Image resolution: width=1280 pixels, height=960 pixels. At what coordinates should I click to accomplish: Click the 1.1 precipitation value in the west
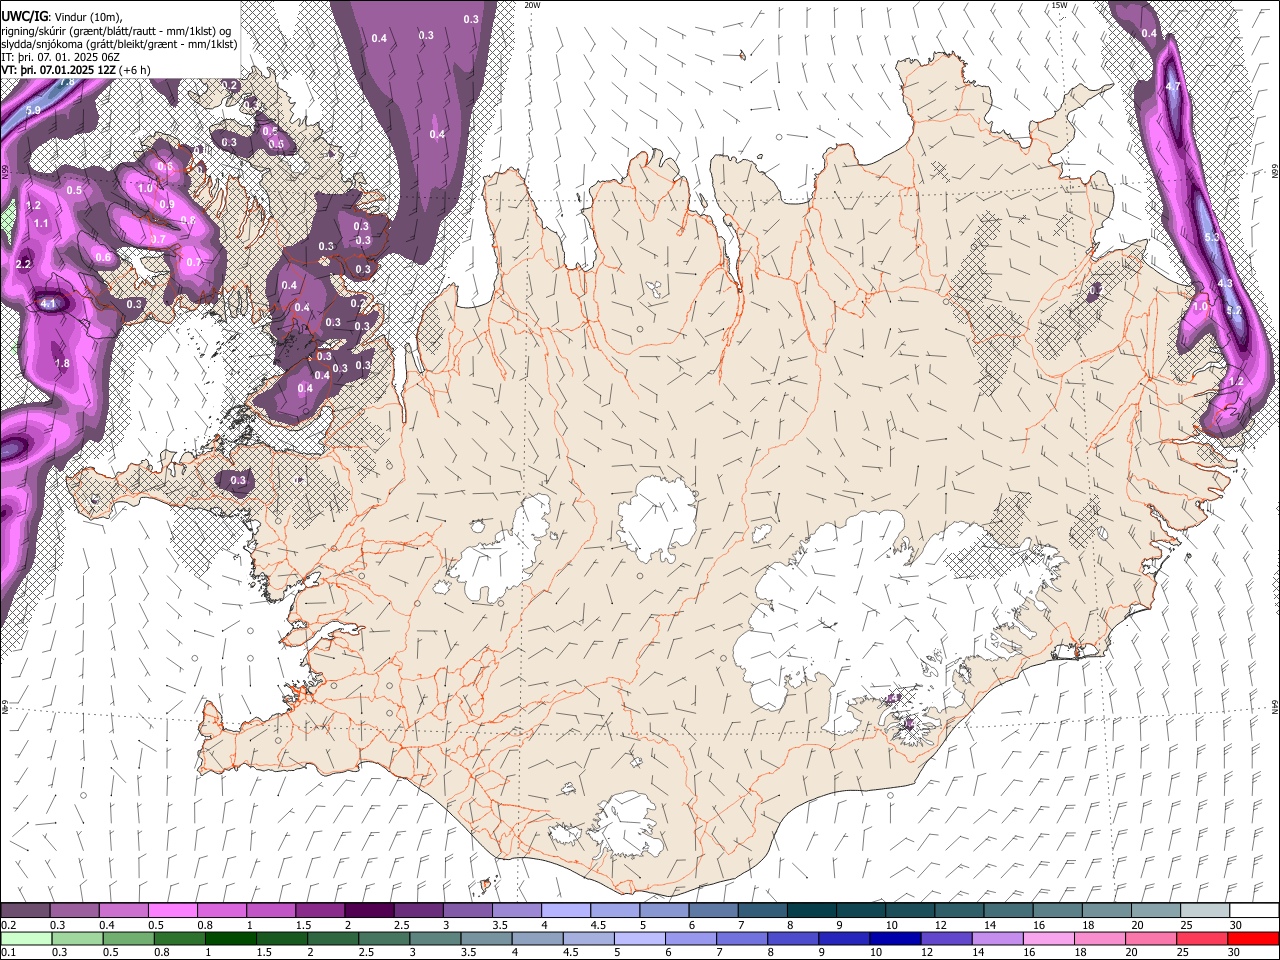(x=41, y=223)
